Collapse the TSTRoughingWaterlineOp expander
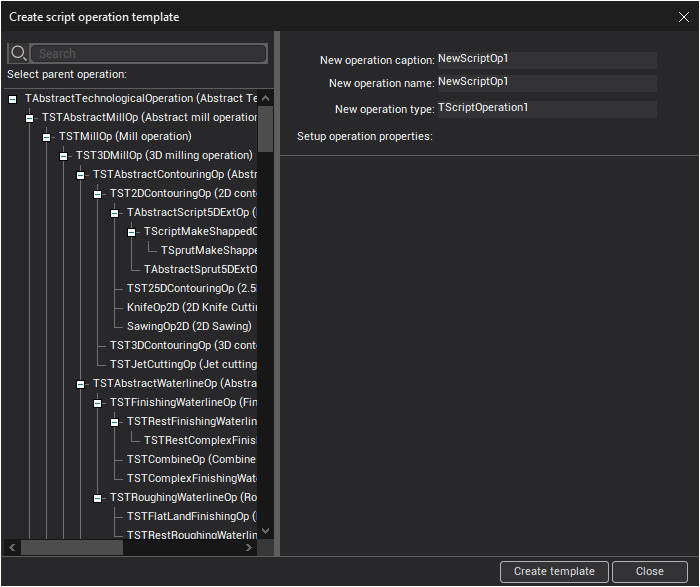The image size is (700, 587). point(98,498)
